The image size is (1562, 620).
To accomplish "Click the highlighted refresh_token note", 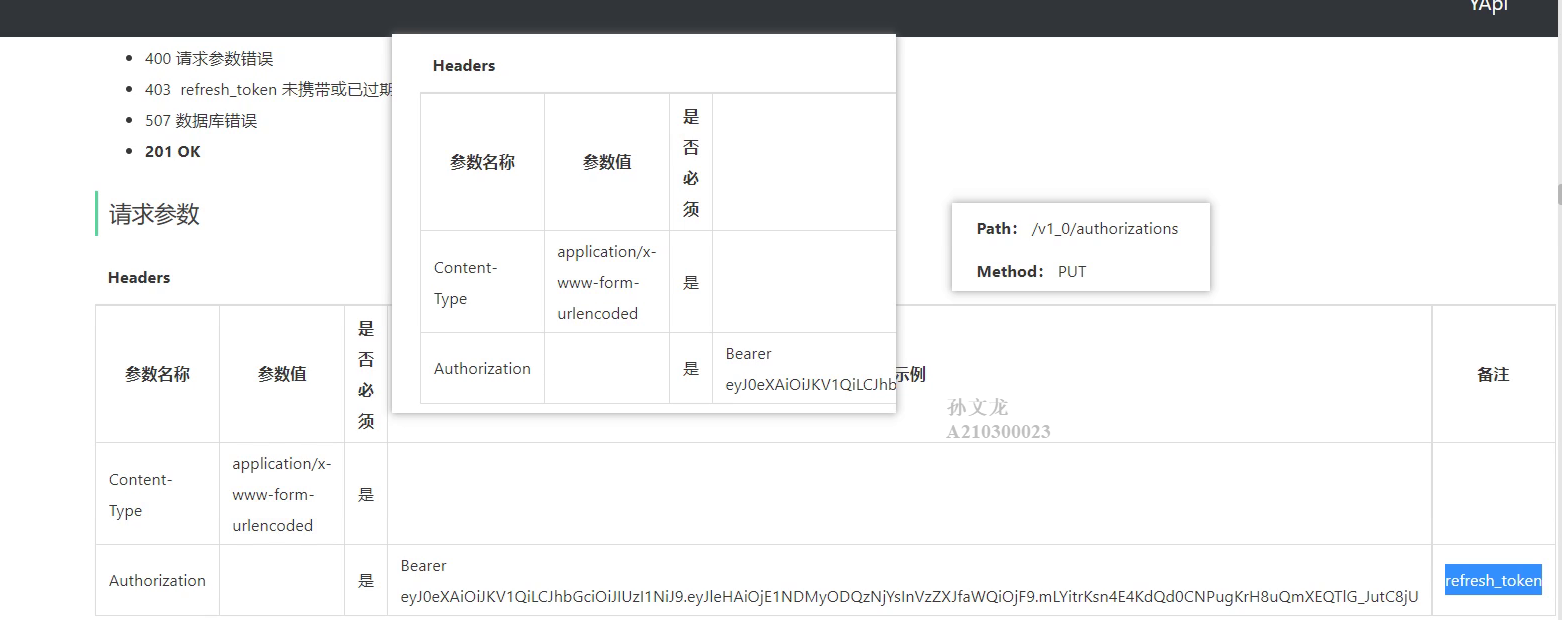I will tap(1493, 580).
